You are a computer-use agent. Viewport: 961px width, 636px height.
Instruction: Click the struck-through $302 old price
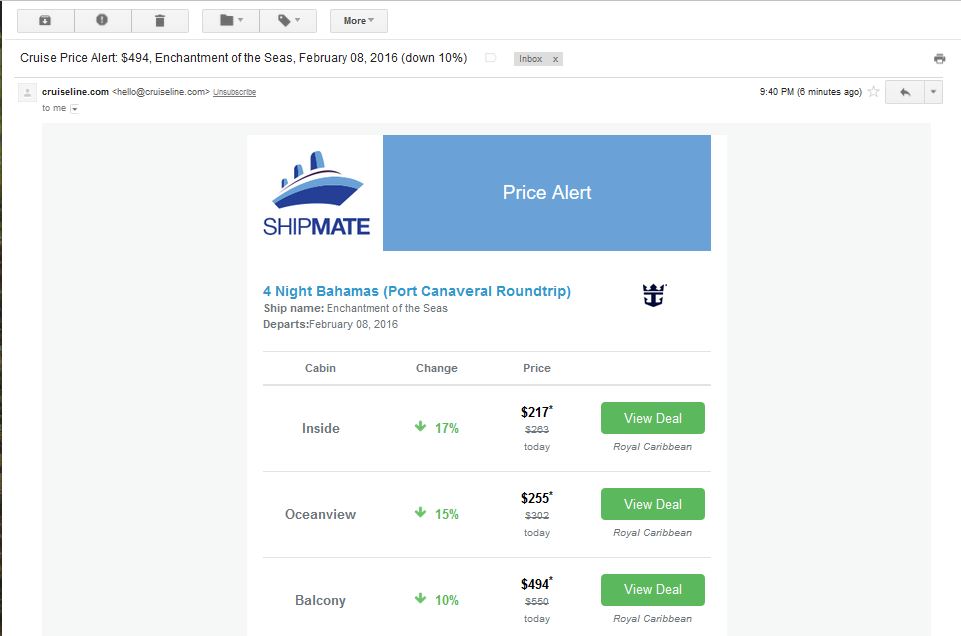[537, 515]
